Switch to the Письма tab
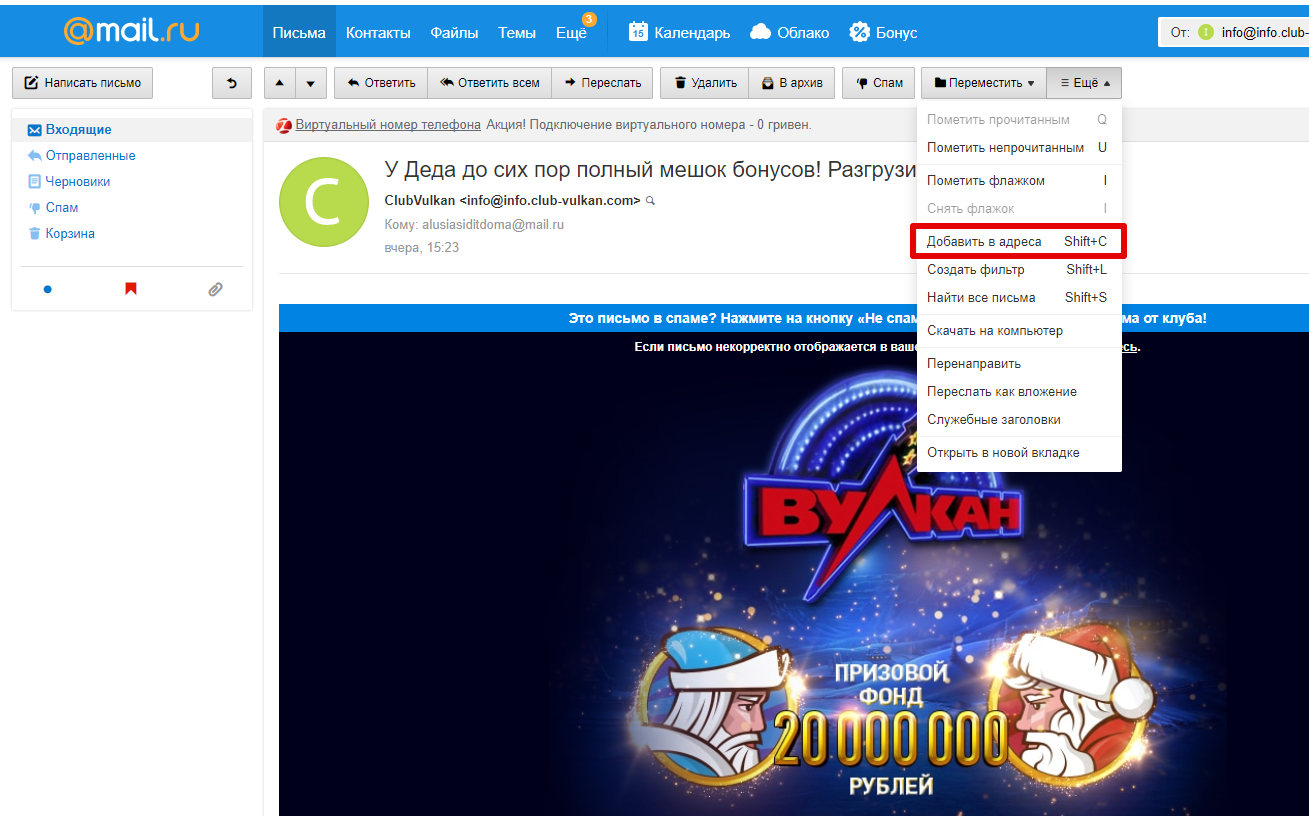The image size is (1309, 816). click(x=299, y=32)
